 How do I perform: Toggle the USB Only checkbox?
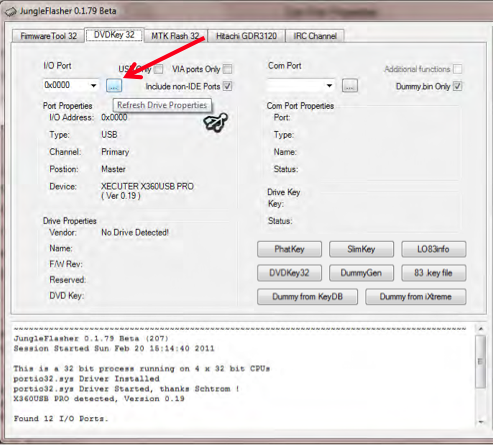(159, 69)
